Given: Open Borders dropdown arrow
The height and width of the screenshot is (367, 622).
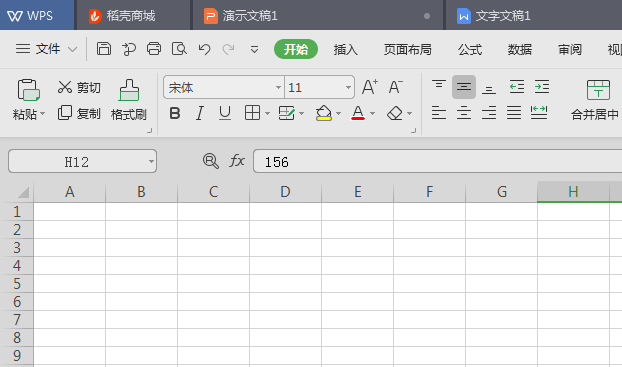Looking at the screenshot, I should point(267,114).
